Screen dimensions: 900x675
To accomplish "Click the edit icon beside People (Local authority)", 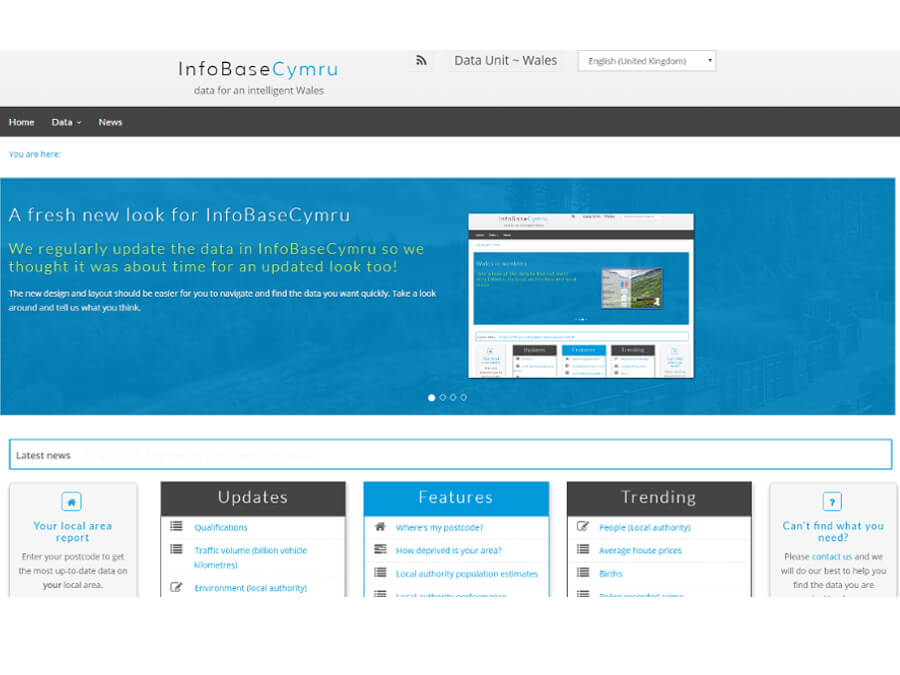I will [583, 526].
